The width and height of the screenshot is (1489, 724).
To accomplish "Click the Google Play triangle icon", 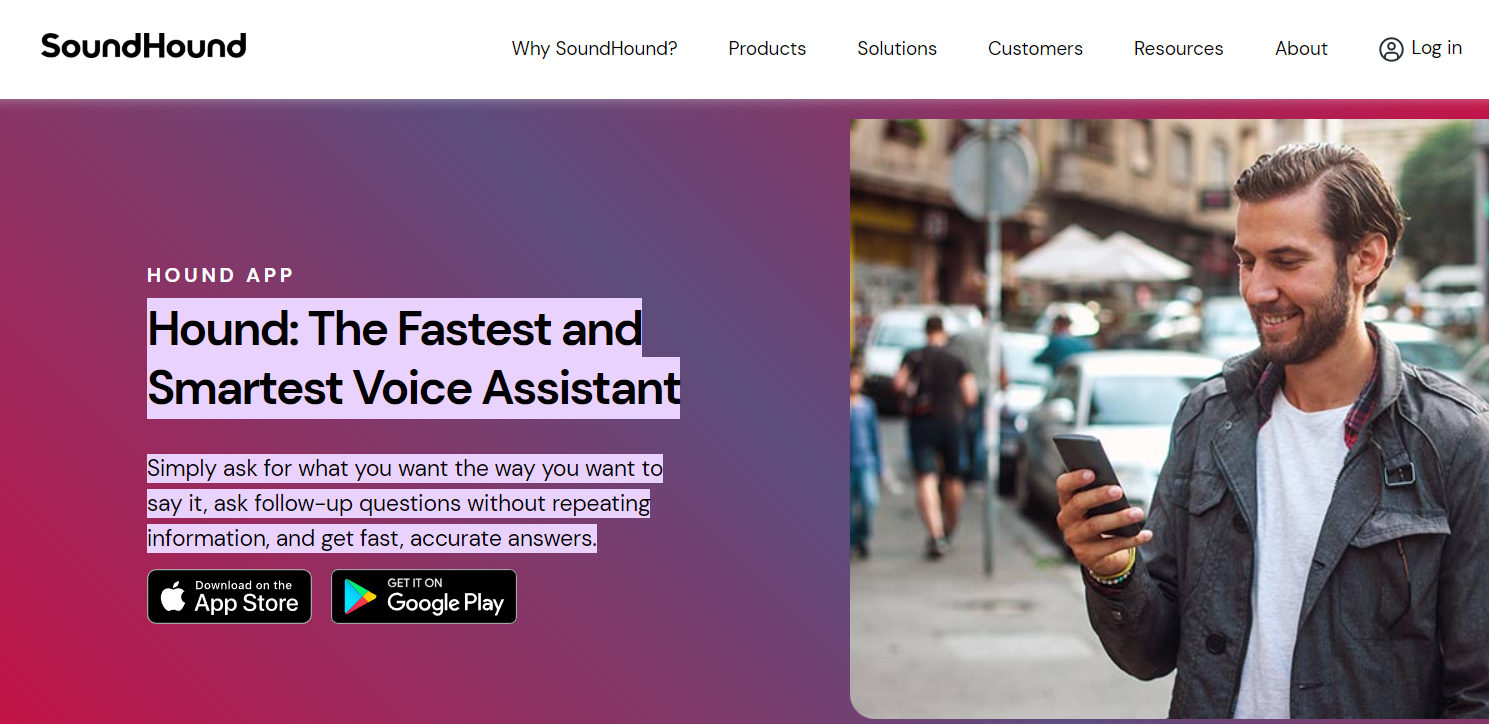I will click(x=360, y=597).
